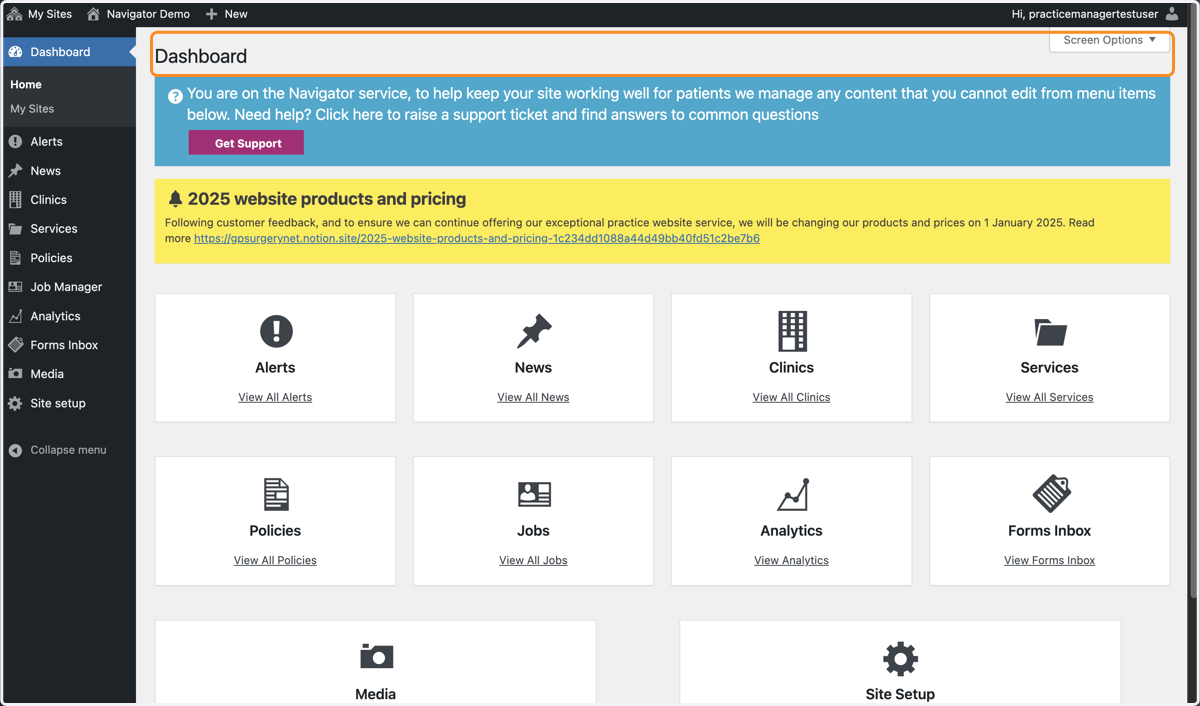The image size is (1200, 706).
Task: Click the 2025 website products and pricing heading
Action: (327, 199)
